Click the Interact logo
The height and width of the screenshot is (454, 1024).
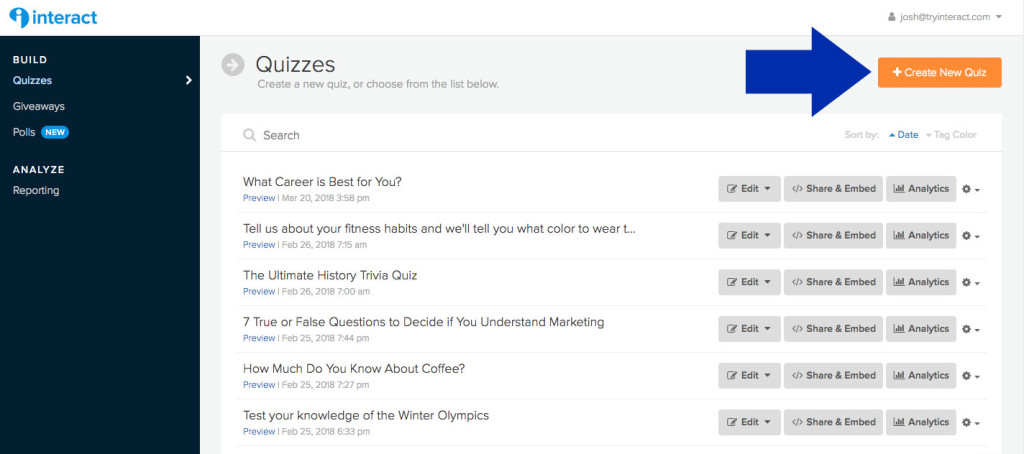(53, 17)
